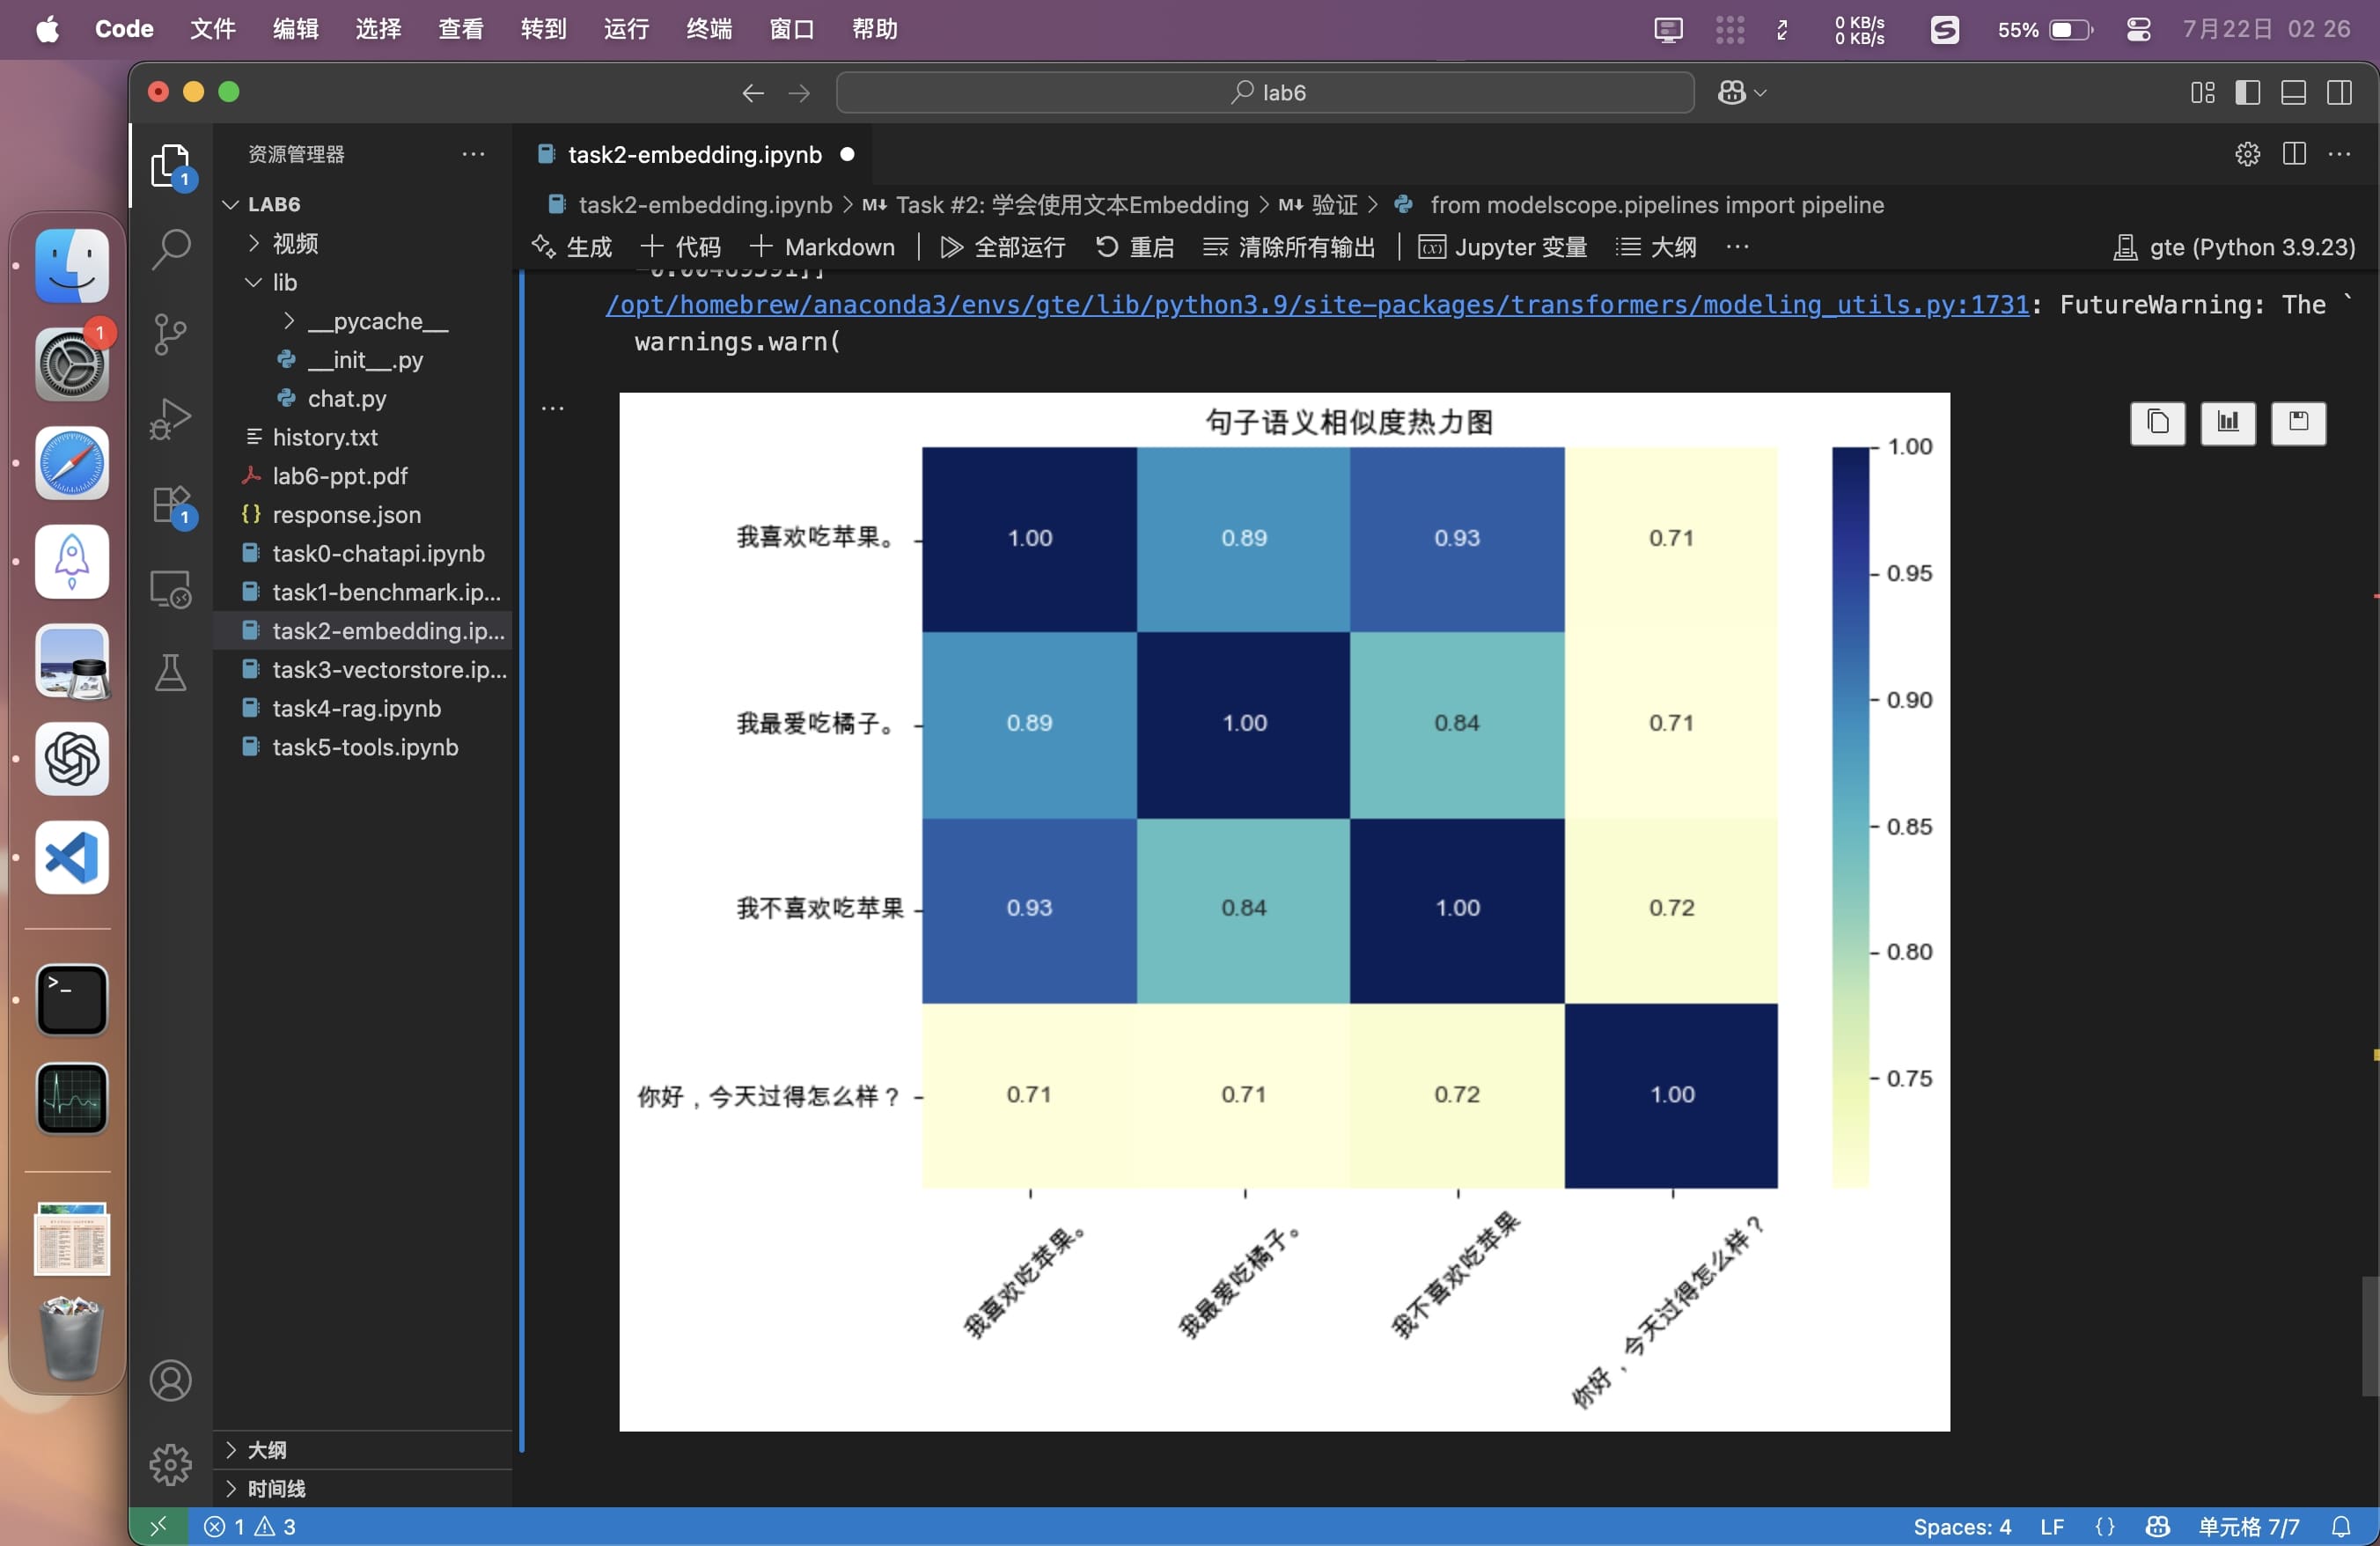This screenshot has height=1546, width=2380.
Task: Click the lab6 command center search field
Action: [1264, 92]
